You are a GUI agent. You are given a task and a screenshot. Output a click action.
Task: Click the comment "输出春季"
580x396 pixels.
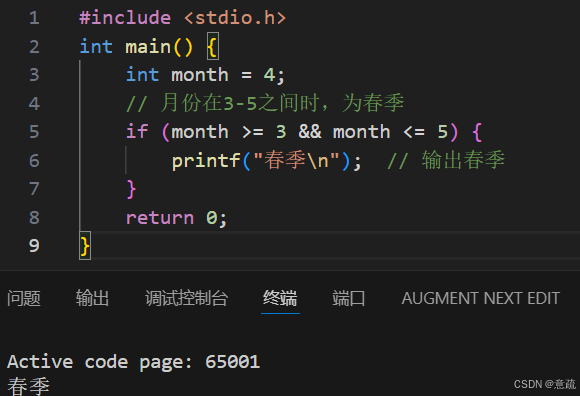tap(463, 160)
